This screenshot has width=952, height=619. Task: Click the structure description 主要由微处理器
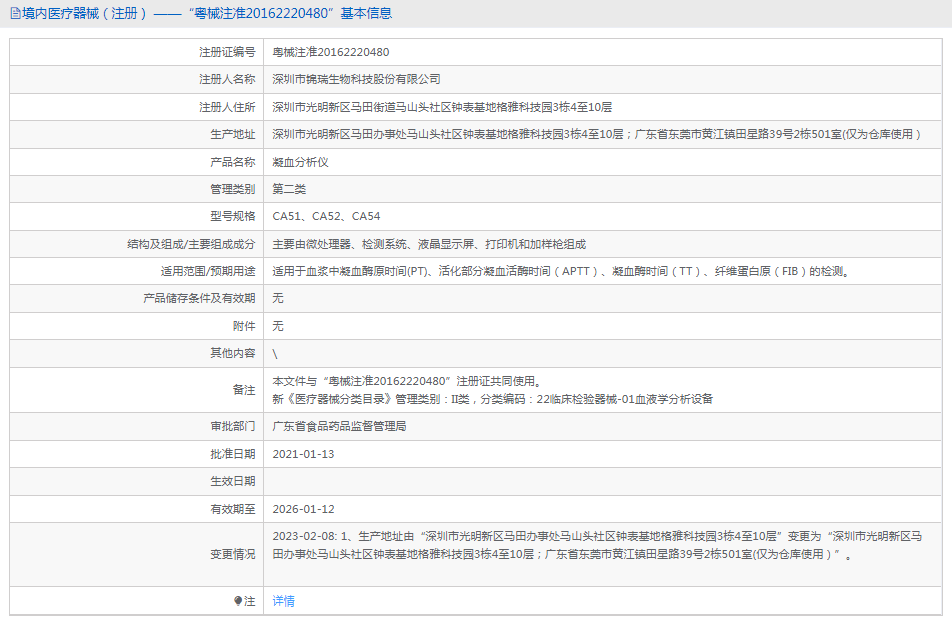click(x=429, y=244)
